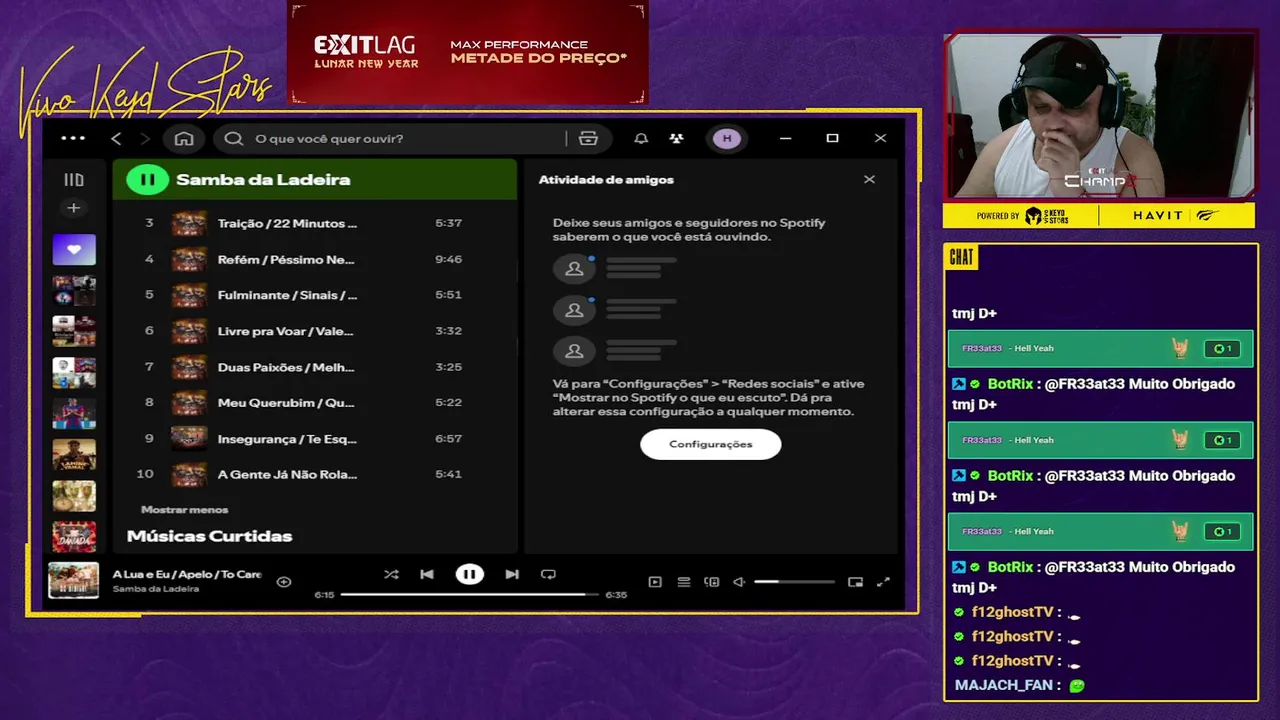The image size is (1280, 720).
Task: Pause Samba da Ladeira from header button
Action: (148, 180)
